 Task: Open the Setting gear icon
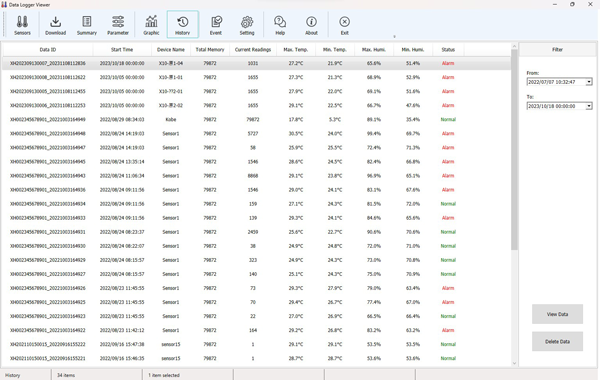[x=247, y=25]
